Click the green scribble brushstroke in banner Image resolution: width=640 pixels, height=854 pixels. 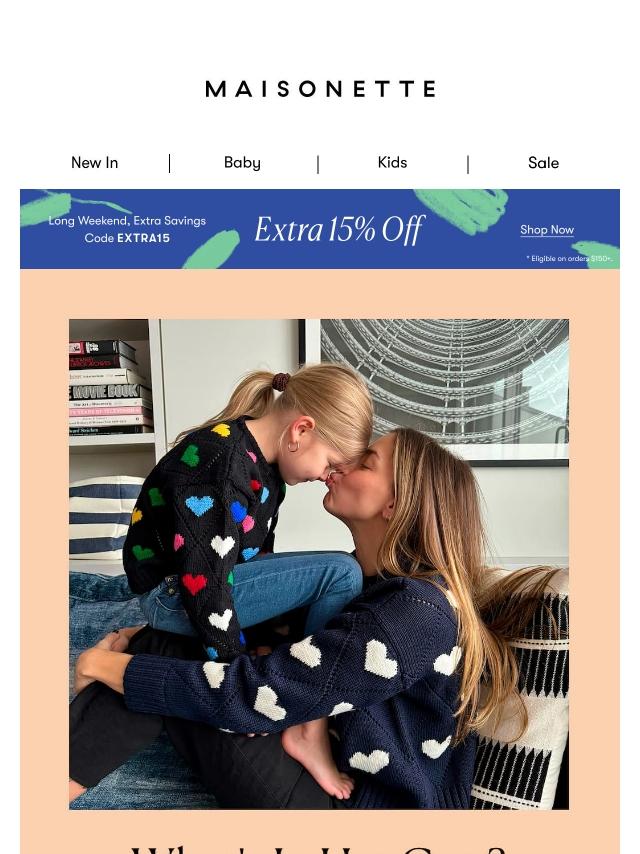coord(462,210)
